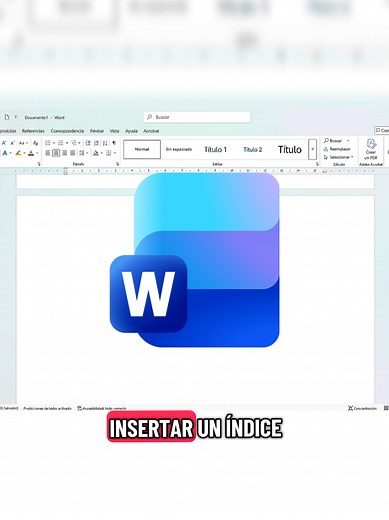Decrease font size with the shrink font icon
The width and height of the screenshot is (389, 520).
[x=12, y=143]
